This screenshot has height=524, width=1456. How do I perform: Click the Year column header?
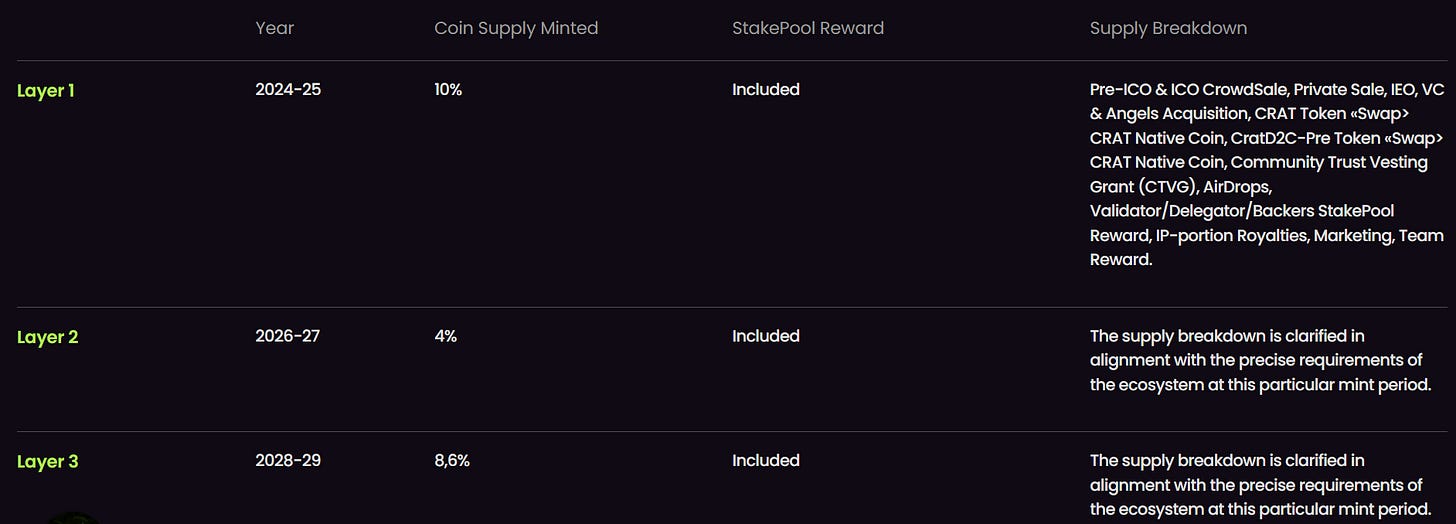pyautogui.click(x=274, y=28)
